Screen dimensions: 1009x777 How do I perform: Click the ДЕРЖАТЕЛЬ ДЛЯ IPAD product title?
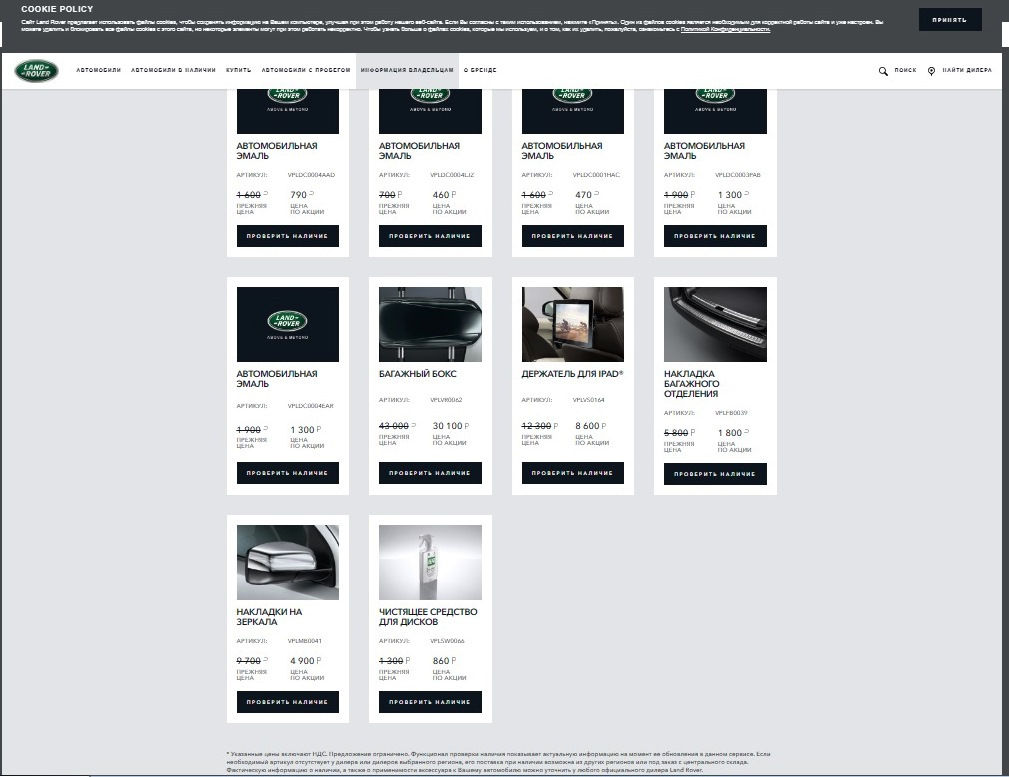tap(572, 374)
